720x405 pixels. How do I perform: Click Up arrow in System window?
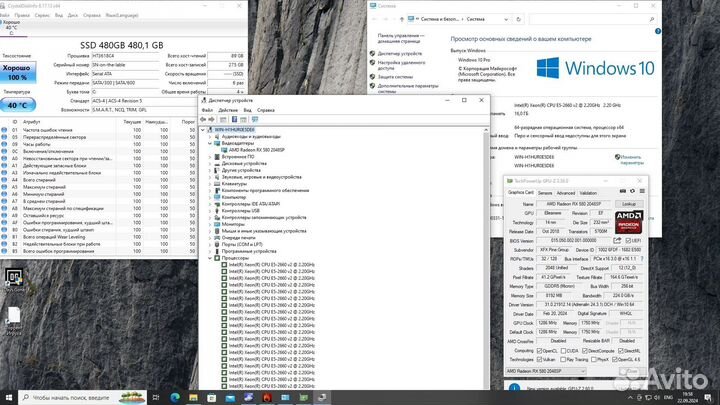(402, 19)
